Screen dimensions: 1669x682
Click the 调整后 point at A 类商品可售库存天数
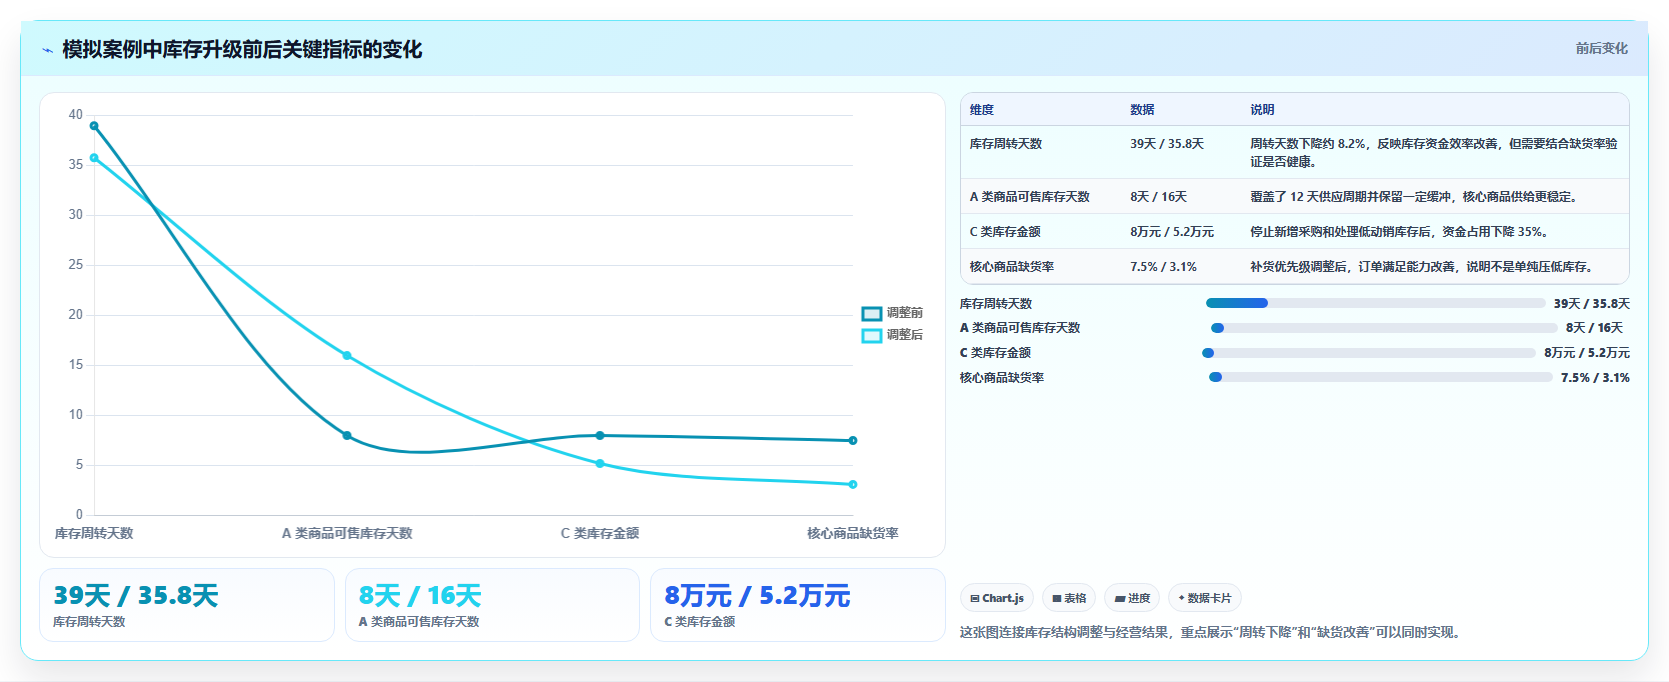(x=347, y=356)
